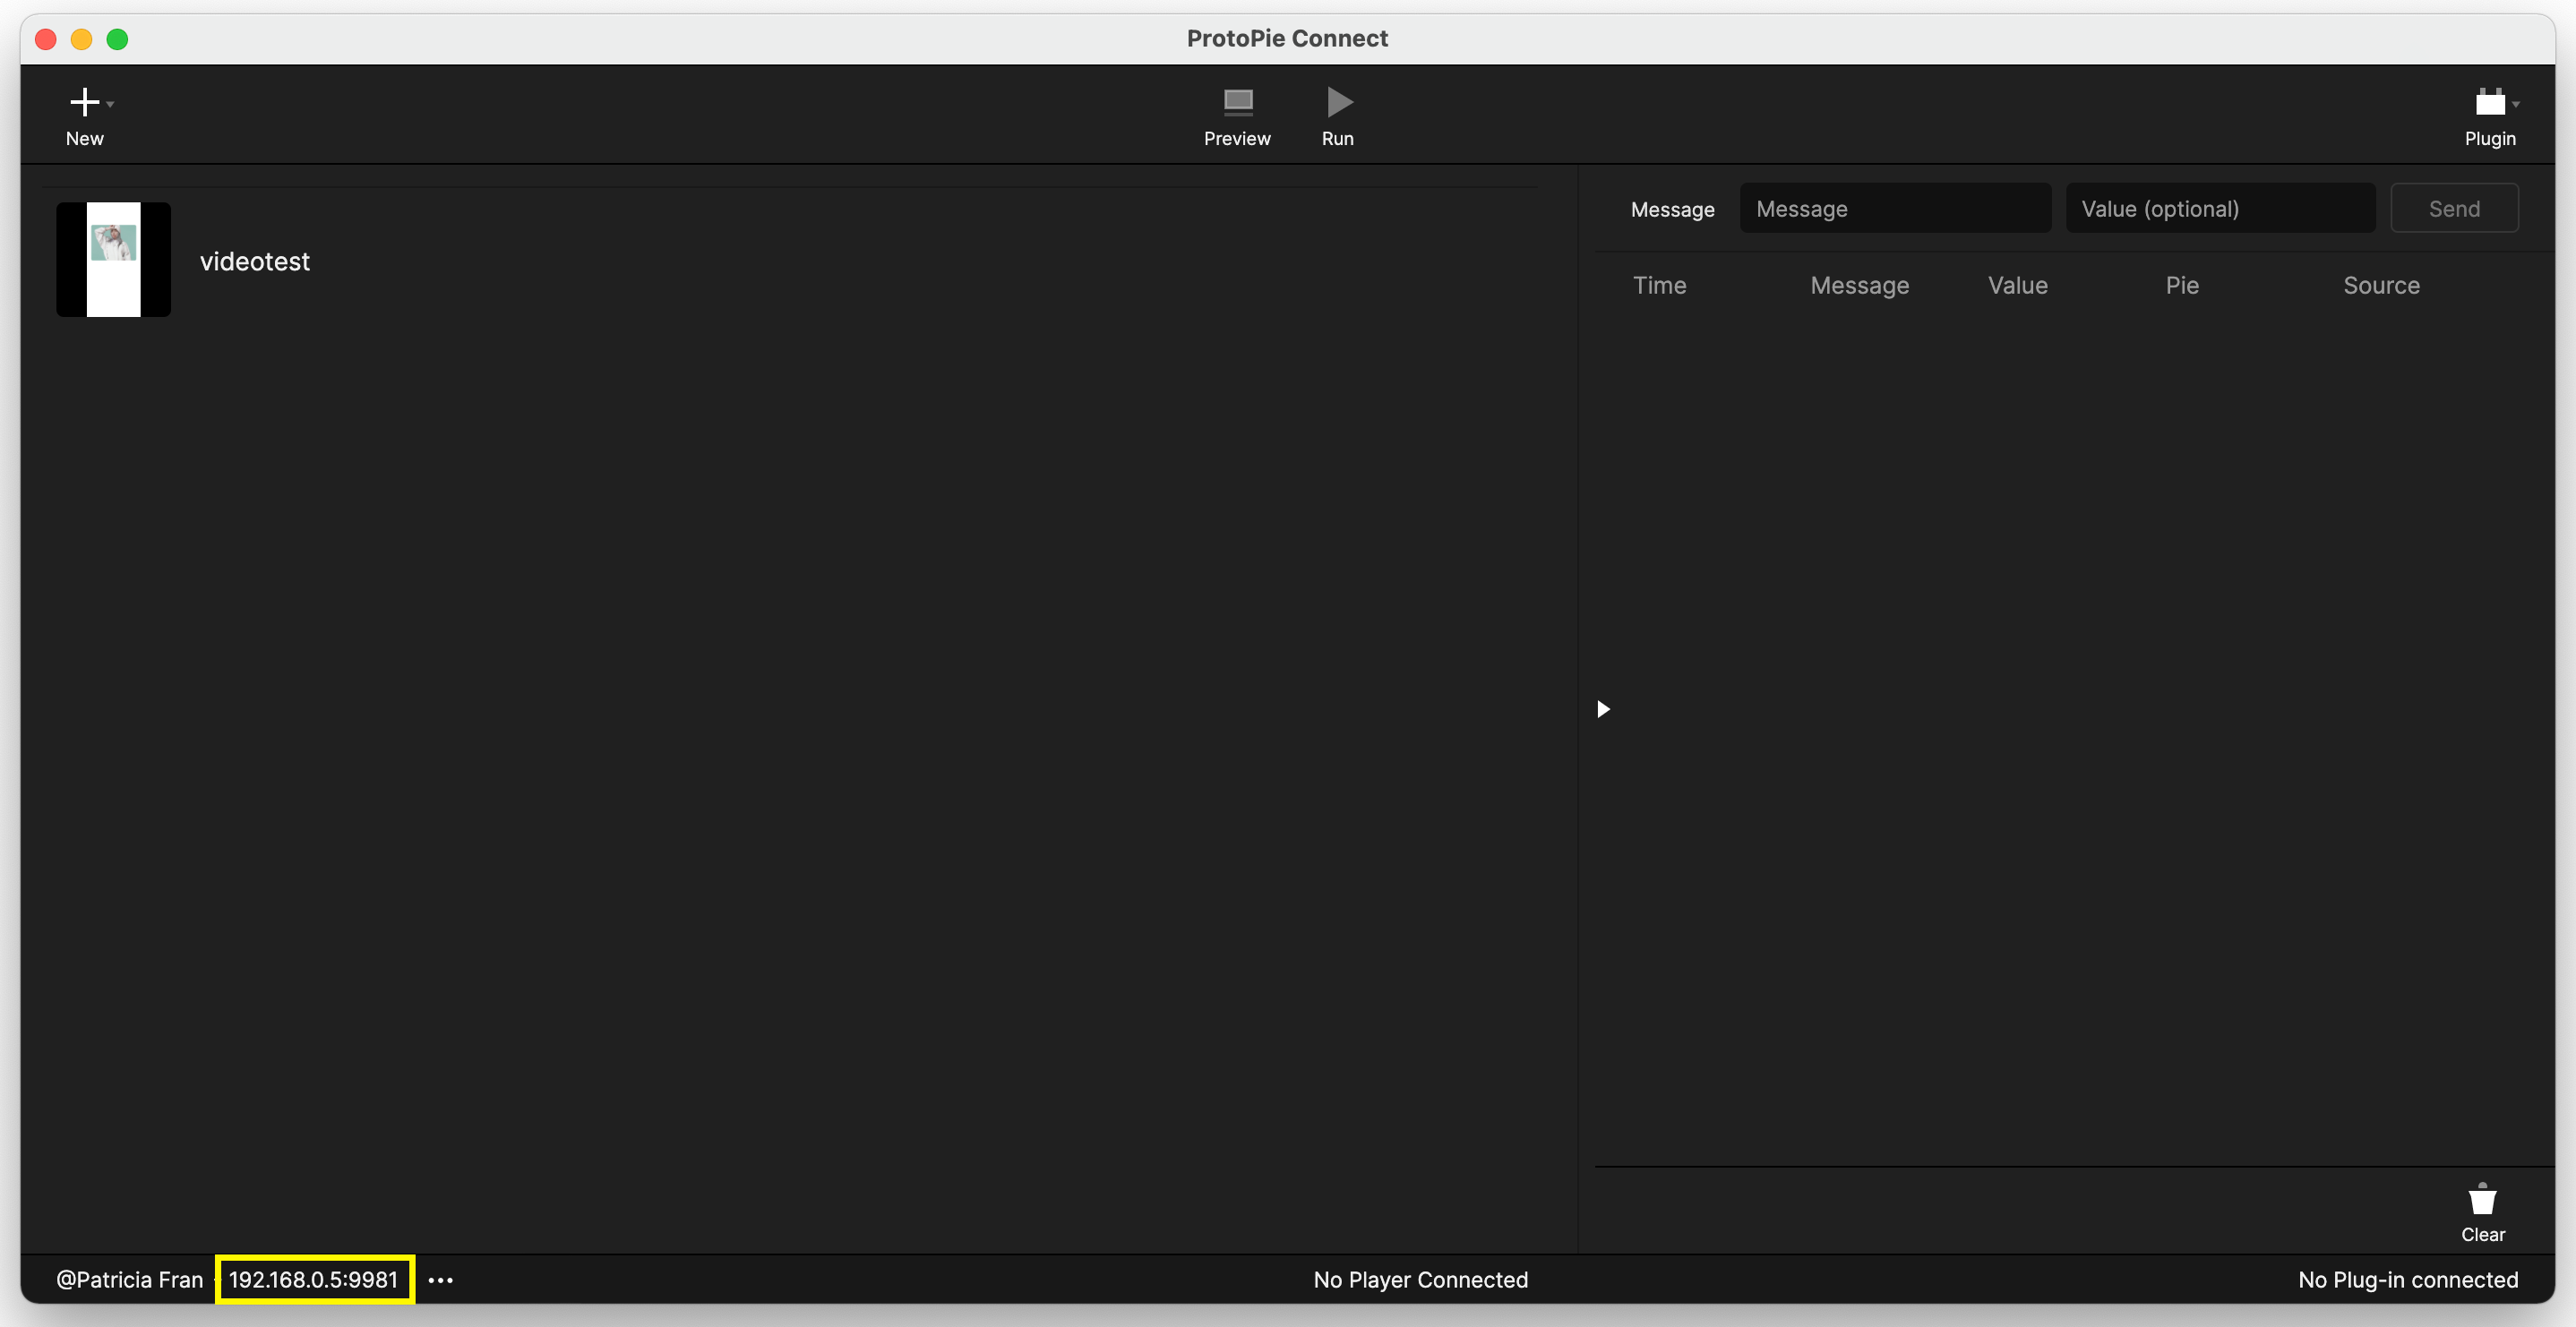Viewport: 2576px width, 1327px height.
Task: Open the three-dot more options menu
Action: (x=441, y=1280)
